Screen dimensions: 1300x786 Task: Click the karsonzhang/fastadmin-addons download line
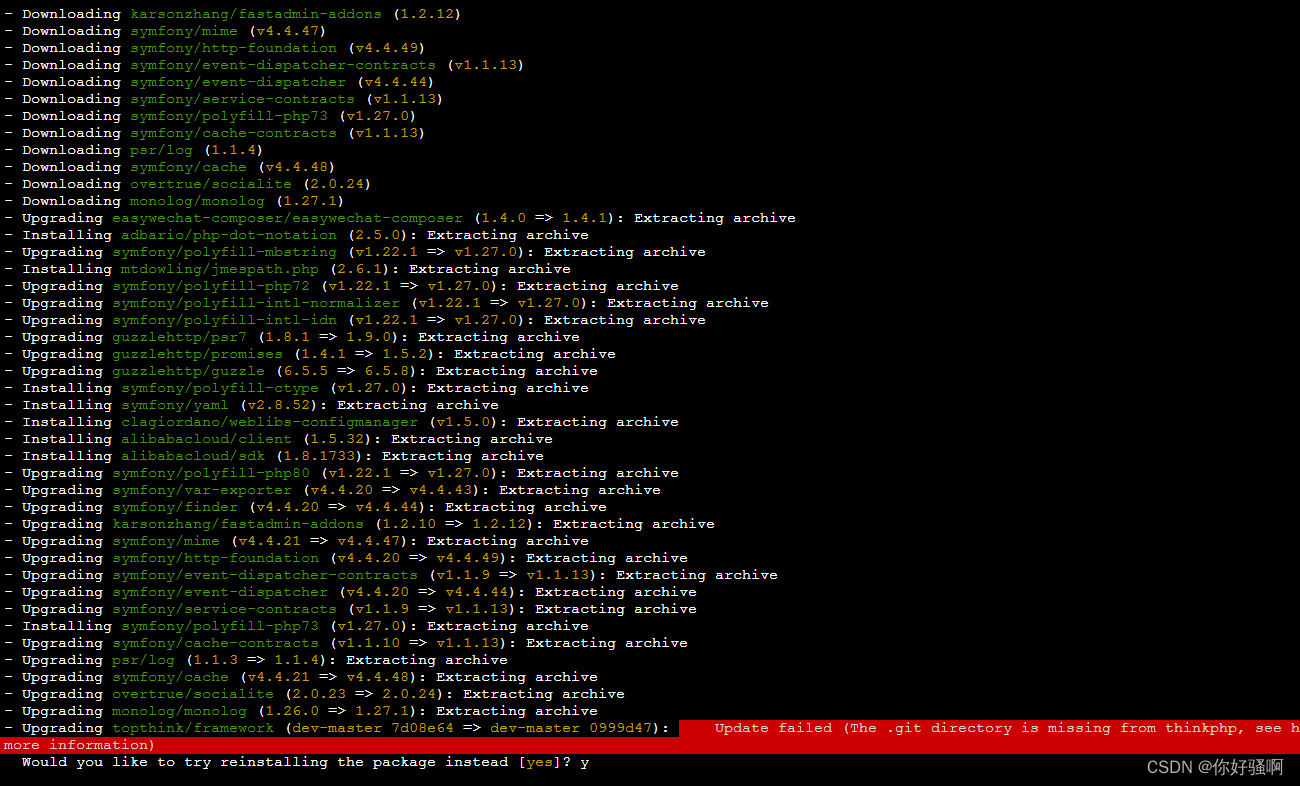coord(232,14)
